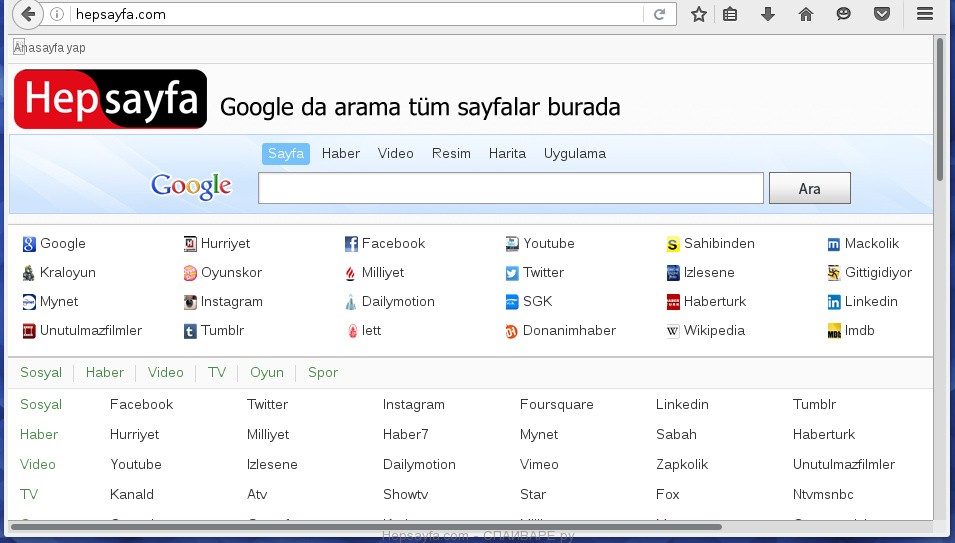Viewport: 955px width, 543px height.
Task: Open the Pocket icon in toolbar
Action: 882,14
